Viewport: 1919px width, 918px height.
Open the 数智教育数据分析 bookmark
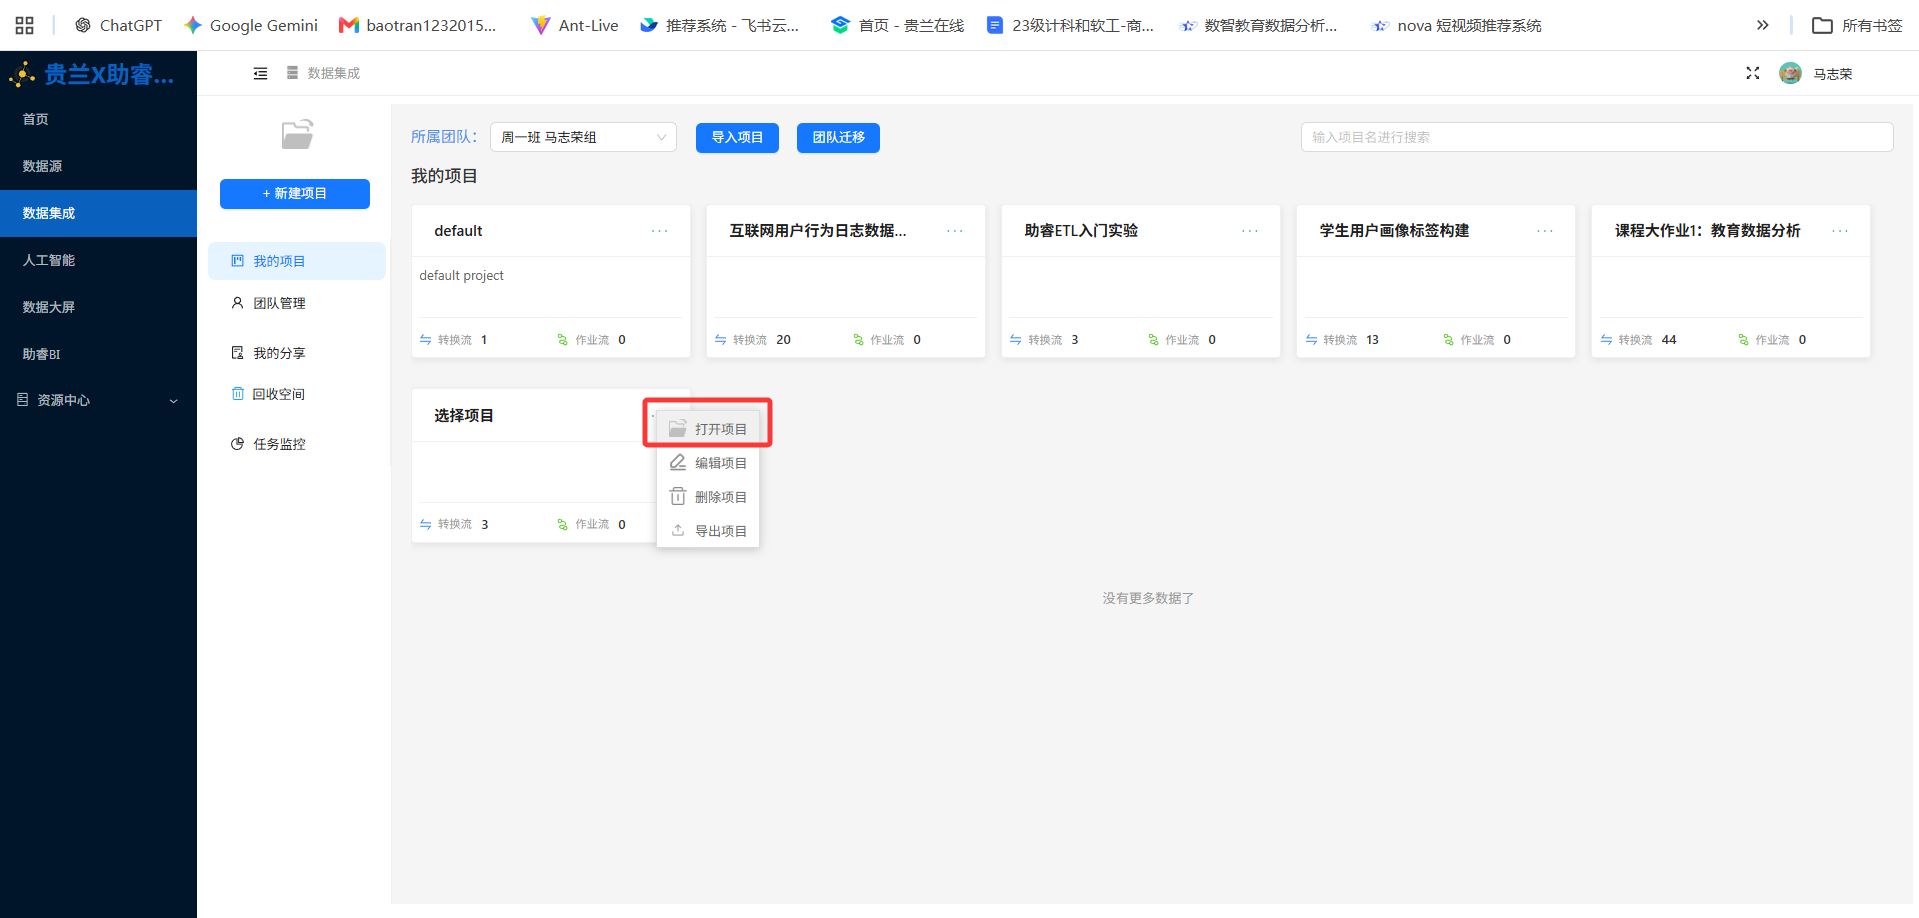pyautogui.click(x=1258, y=25)
